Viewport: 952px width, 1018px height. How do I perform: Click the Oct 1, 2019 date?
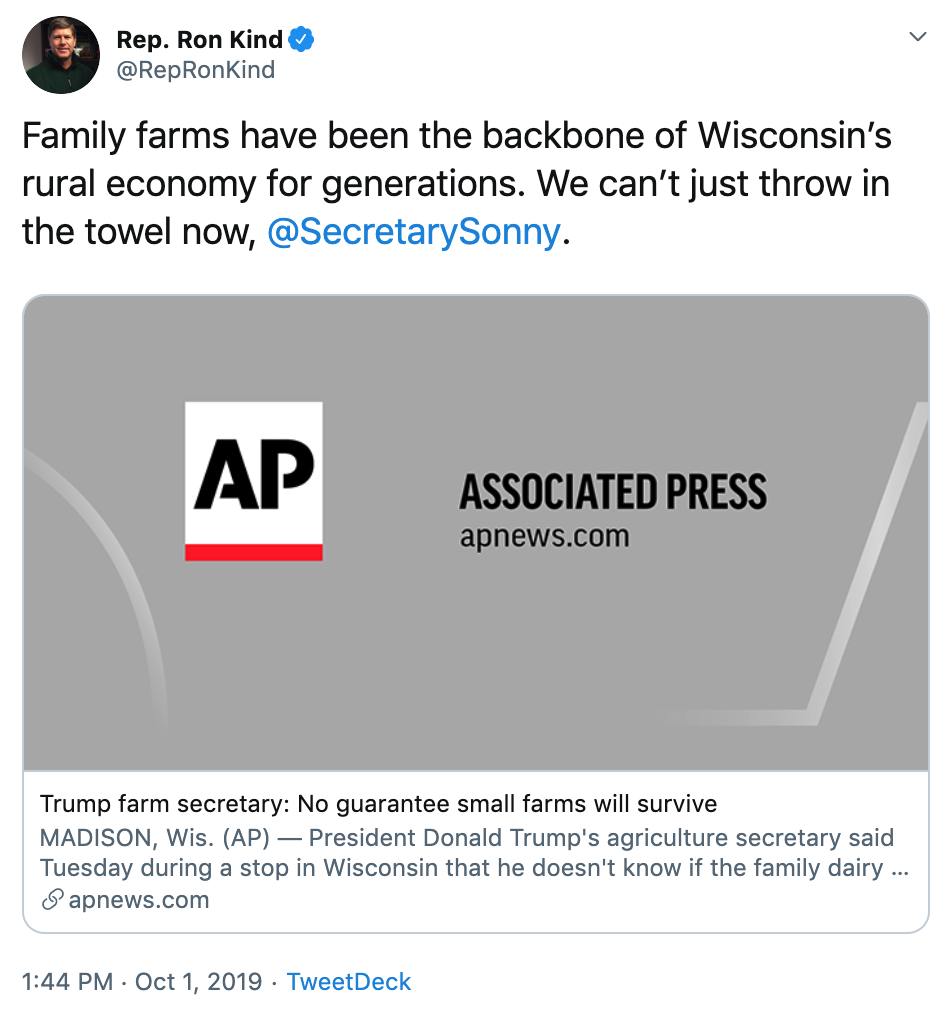198,982
